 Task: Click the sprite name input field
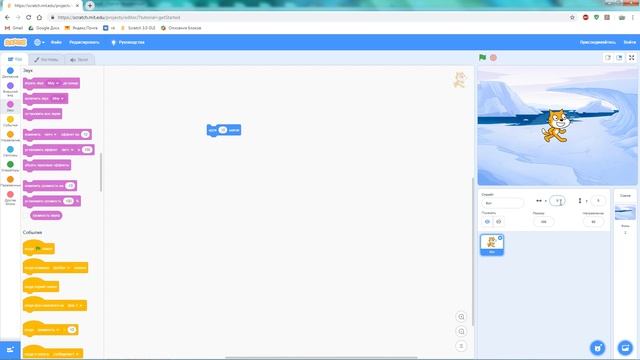tap(502, 203)
